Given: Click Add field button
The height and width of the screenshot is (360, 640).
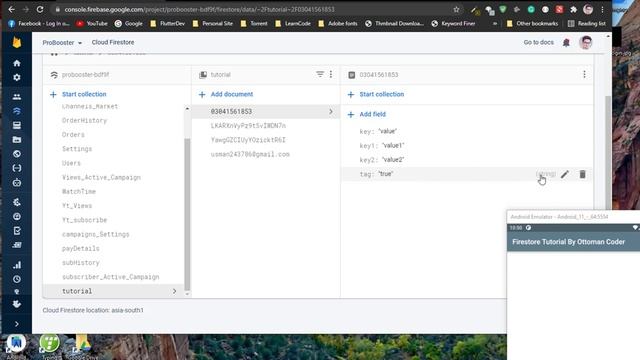Looking at the screenshot, I should coord(367,114).
